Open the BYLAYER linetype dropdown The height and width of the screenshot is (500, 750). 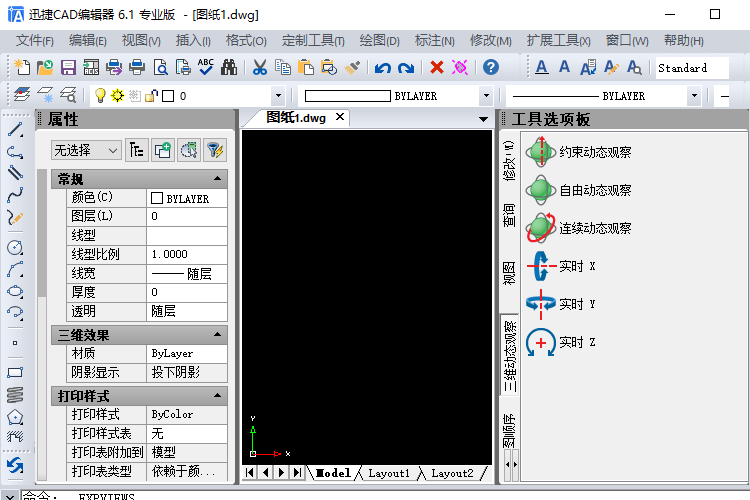tap(695, 96)
